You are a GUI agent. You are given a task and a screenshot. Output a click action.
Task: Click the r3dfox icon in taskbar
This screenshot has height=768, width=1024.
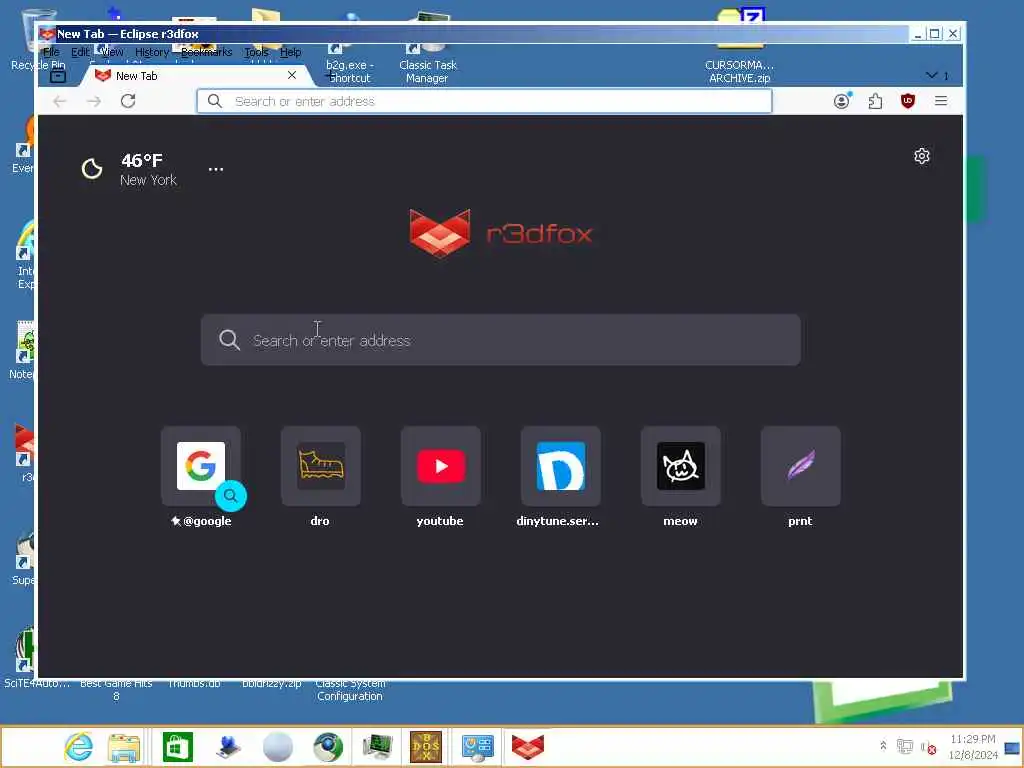click(x=528, y=747)
